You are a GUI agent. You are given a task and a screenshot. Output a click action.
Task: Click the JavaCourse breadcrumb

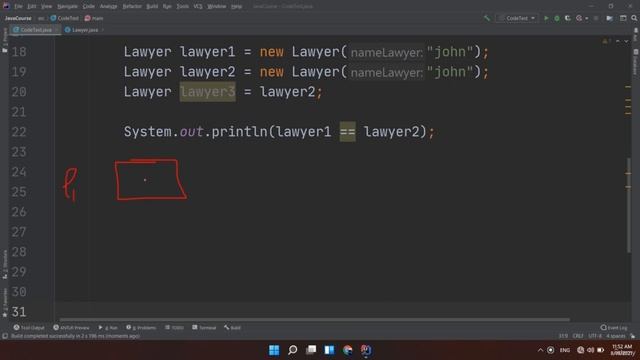tap(18, 18)
